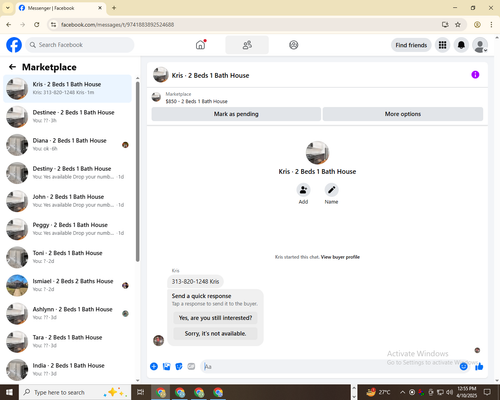Image resolution: width=500 pixels, height=400 pixels.
Task: Click chat header 'Kris · 2 Beds 1 Bath House'
Action: (x=210, y=75)
